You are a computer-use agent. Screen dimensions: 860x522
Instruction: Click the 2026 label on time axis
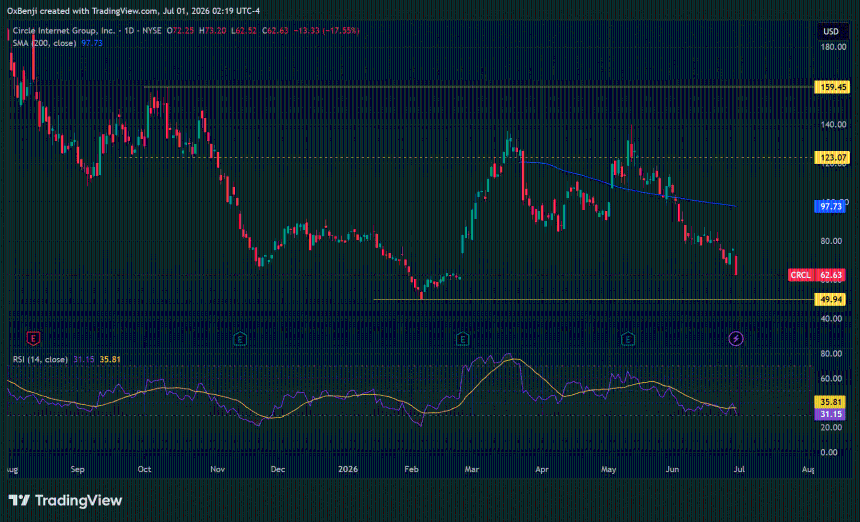(348, 469)
